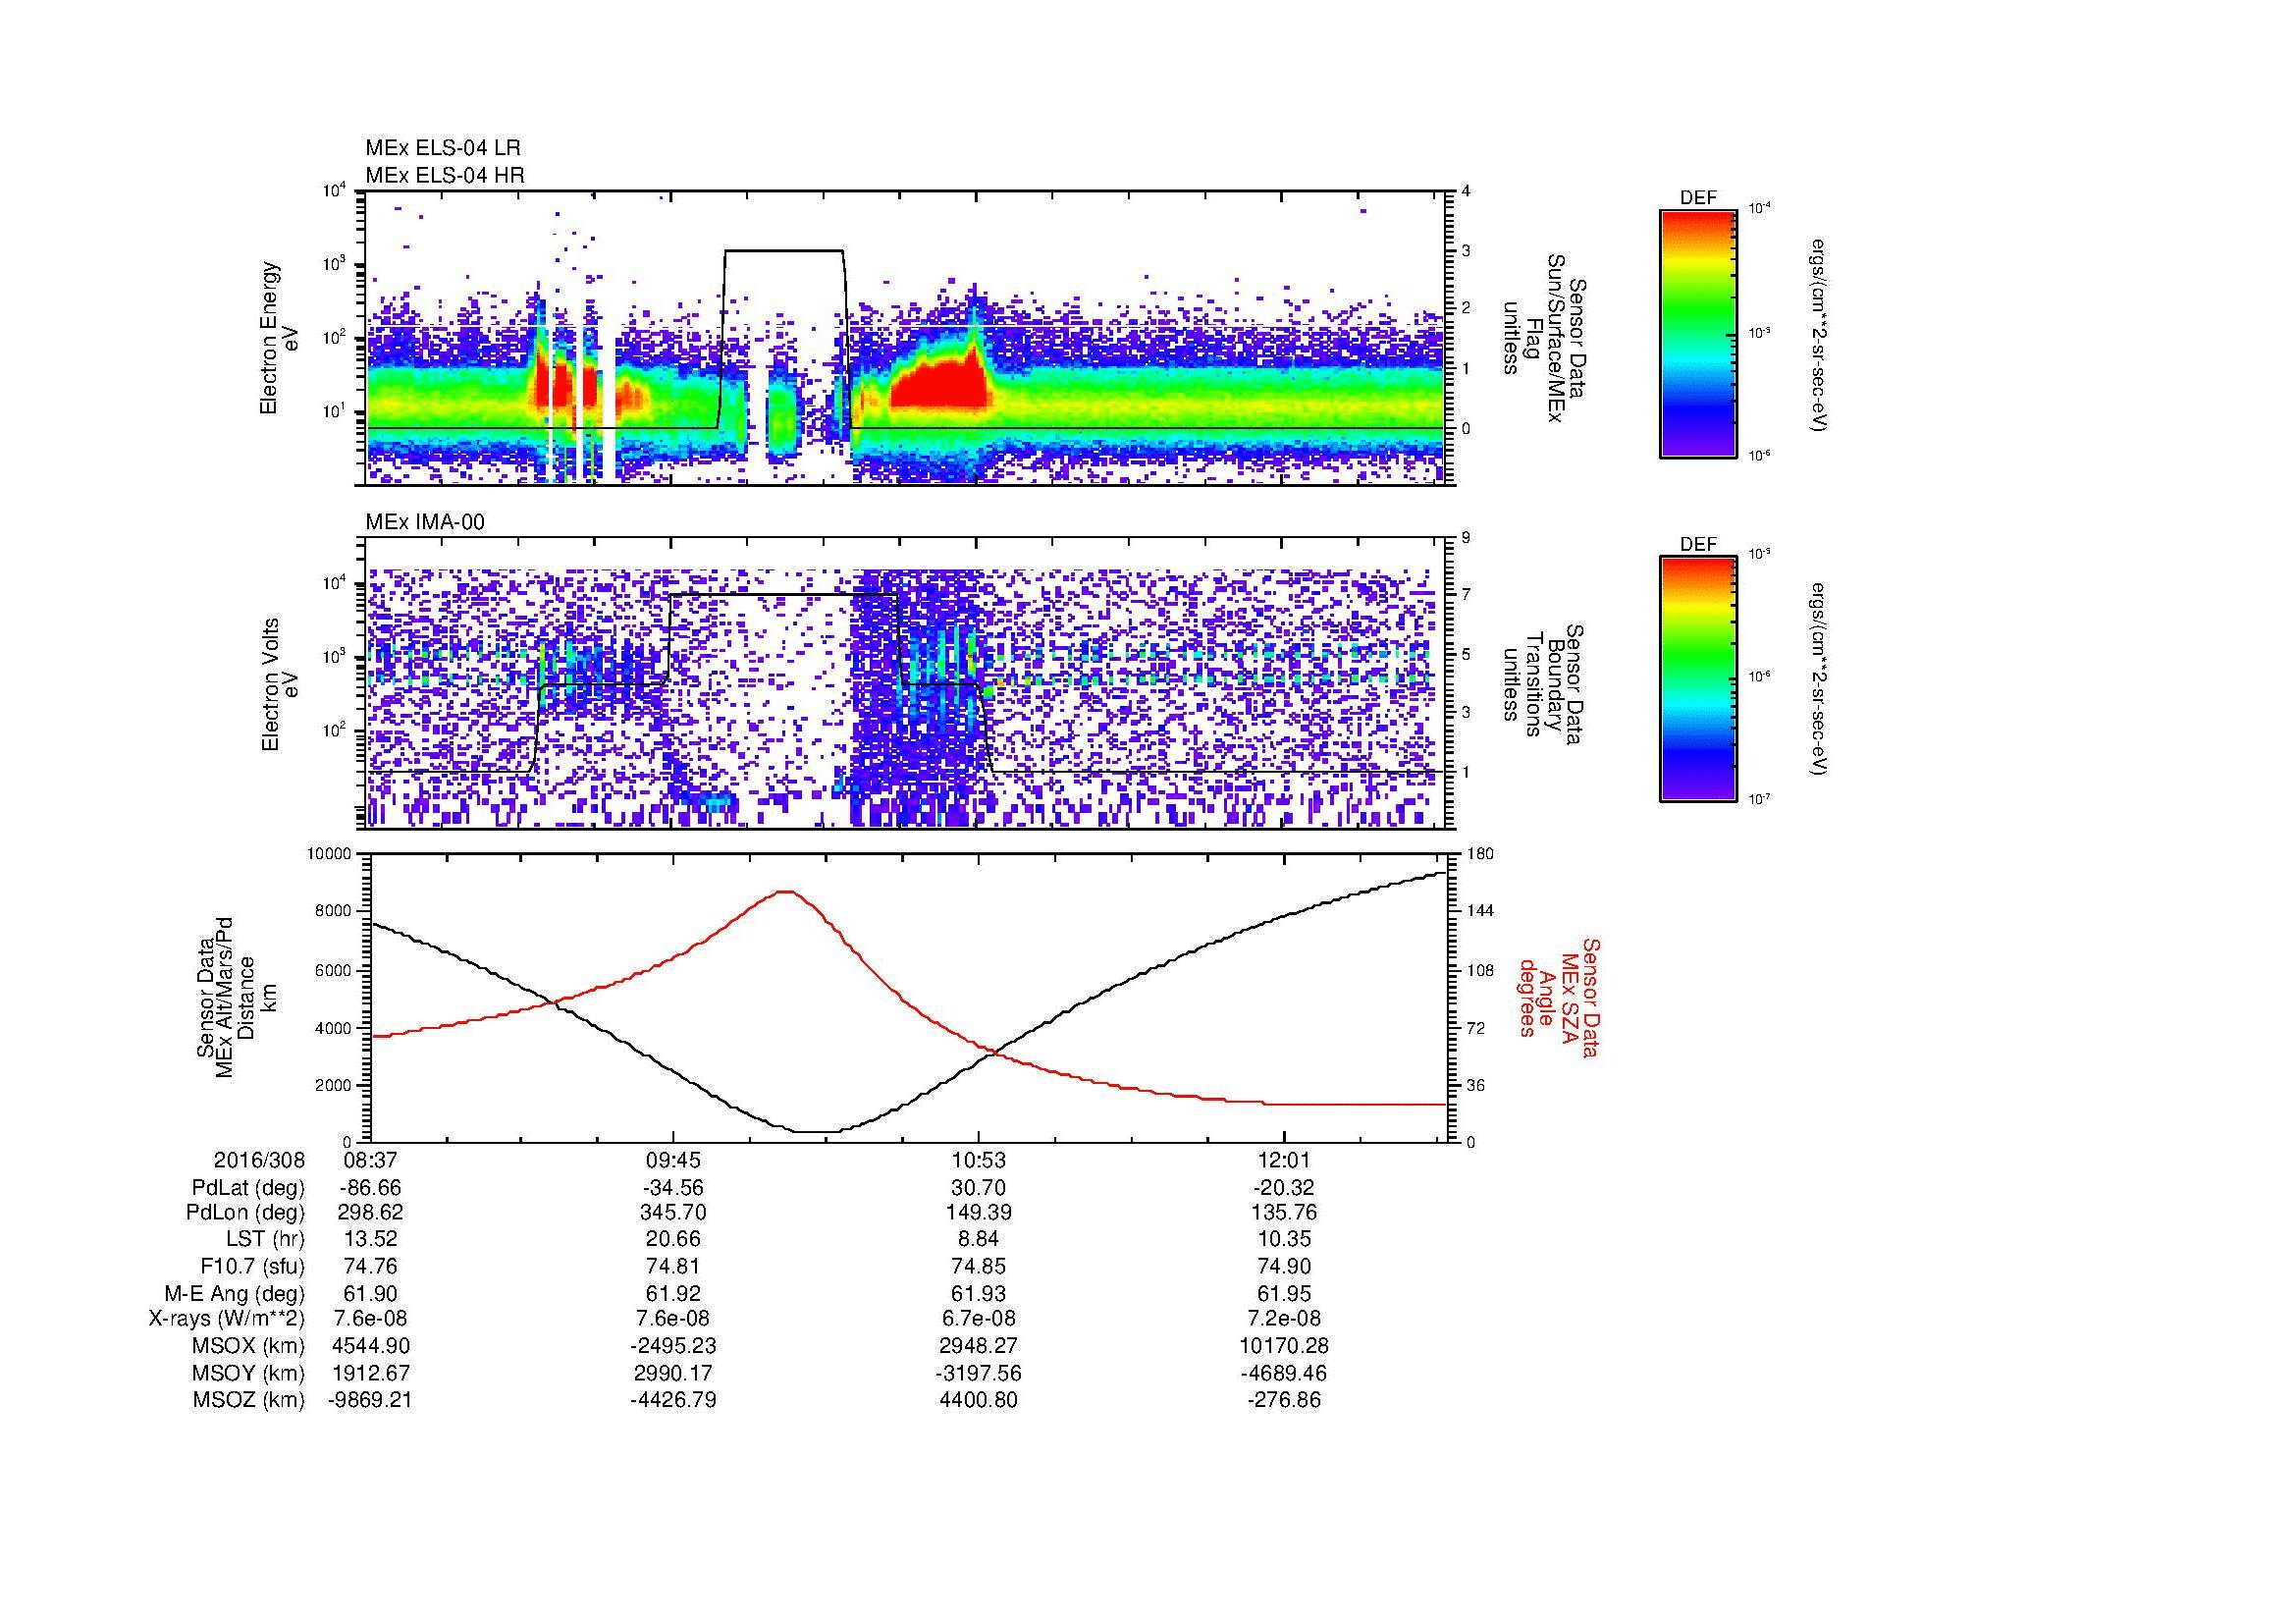The image size is (2296, 1623).
Task: Click the X-rays value '7.2e-08'
Action: [1284, 1319]
